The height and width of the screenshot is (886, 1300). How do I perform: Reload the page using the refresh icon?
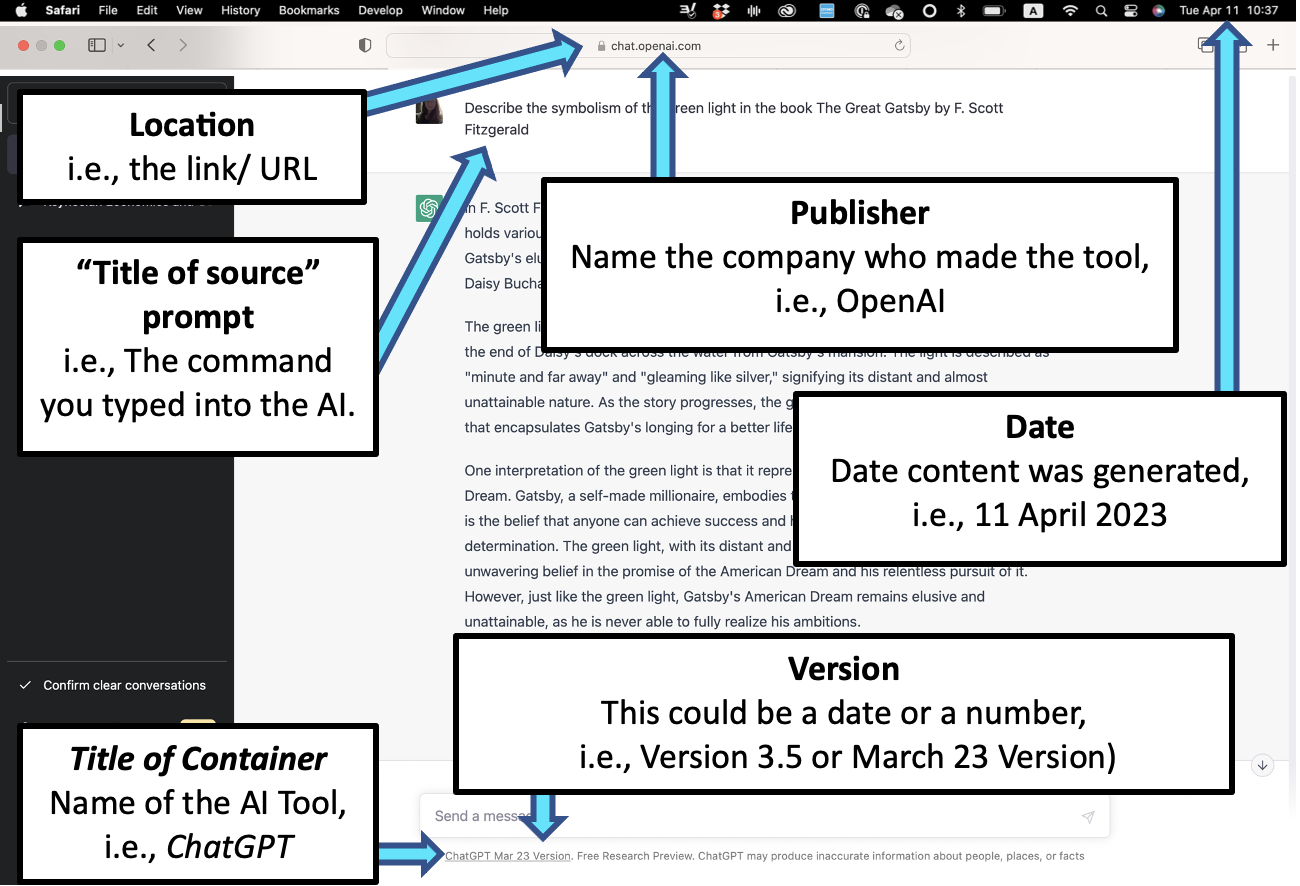click(898, 45)
